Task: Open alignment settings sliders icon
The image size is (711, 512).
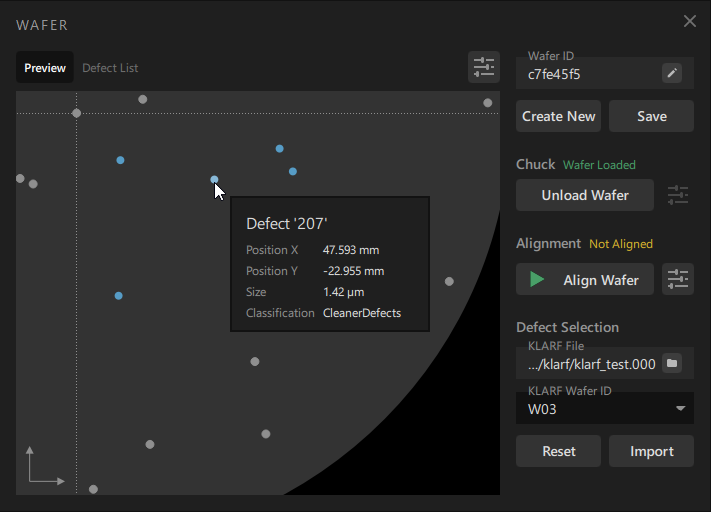Action: pyautogui.click(x=678, y=279)
